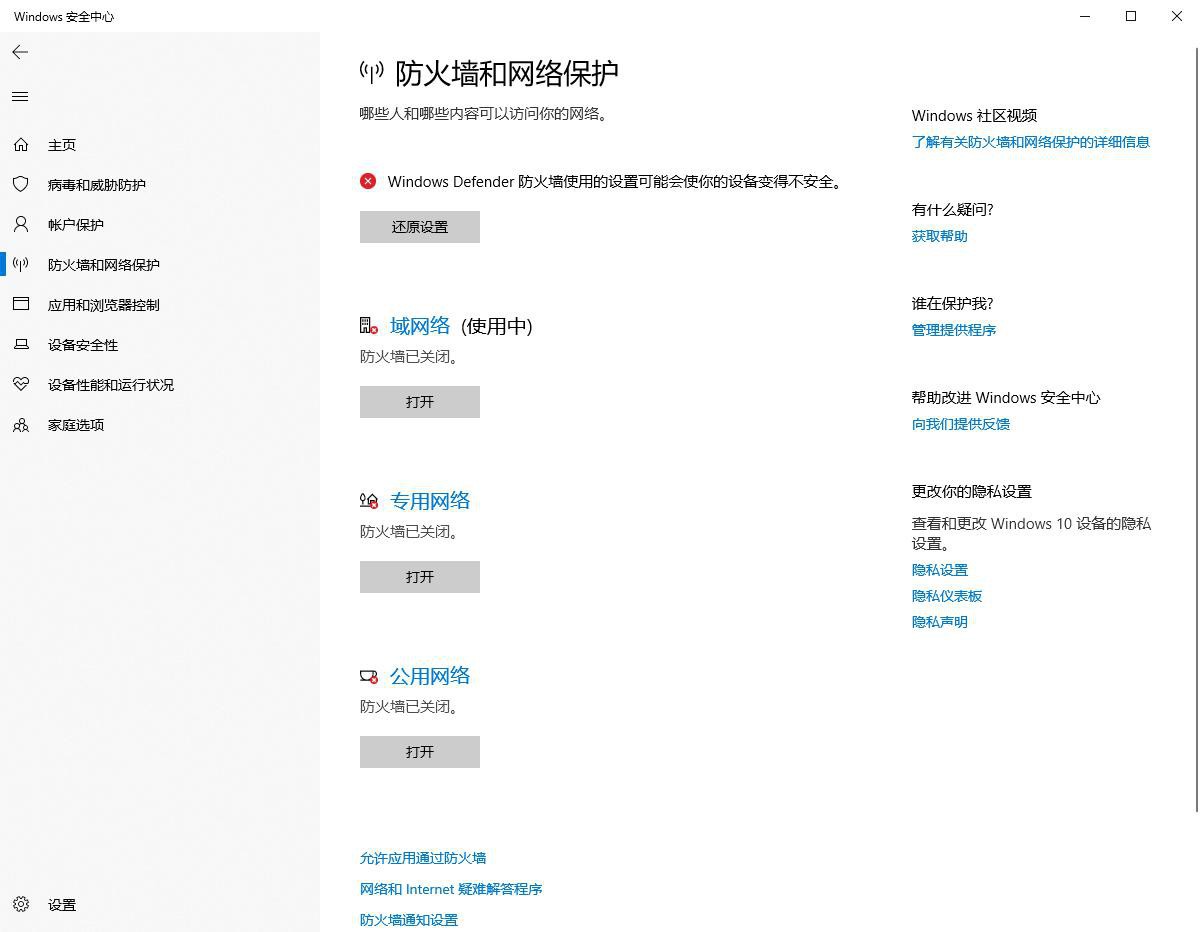
Task: Open the 专用网络 link
Action: click(430, 501)
